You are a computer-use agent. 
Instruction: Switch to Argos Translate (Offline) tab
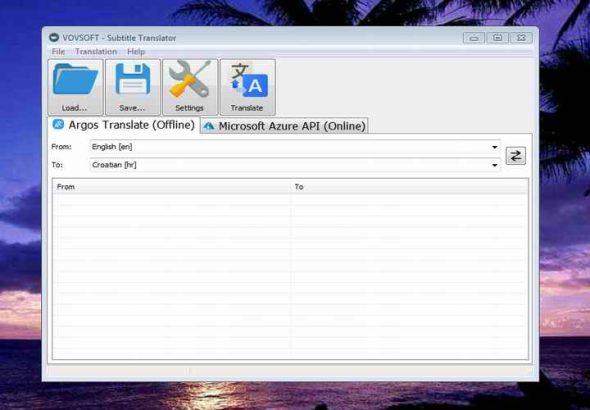click(x=124, y=125)
